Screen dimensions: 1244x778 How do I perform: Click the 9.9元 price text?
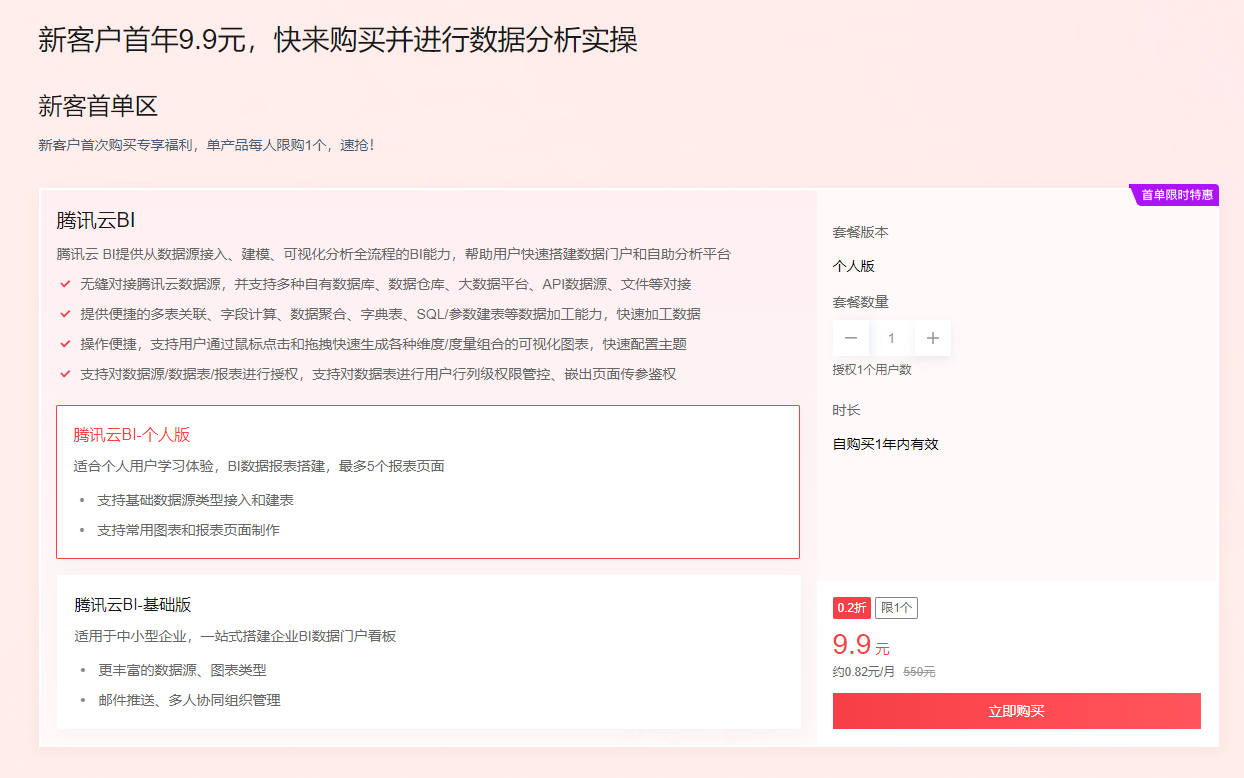tap(861, 645)
